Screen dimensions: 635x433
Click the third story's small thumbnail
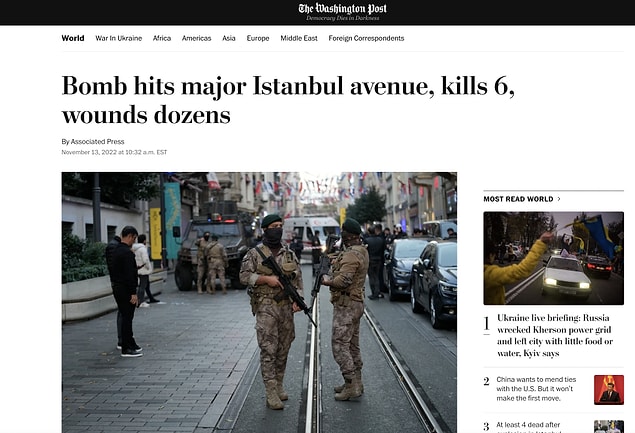coord(609,427)
